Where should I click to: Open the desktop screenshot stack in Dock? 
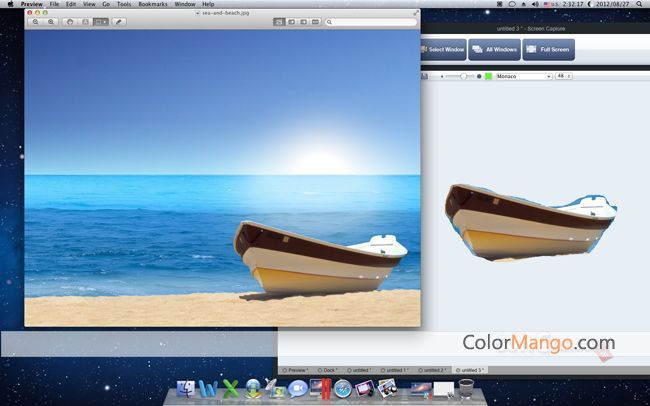[x=421, y=390]
